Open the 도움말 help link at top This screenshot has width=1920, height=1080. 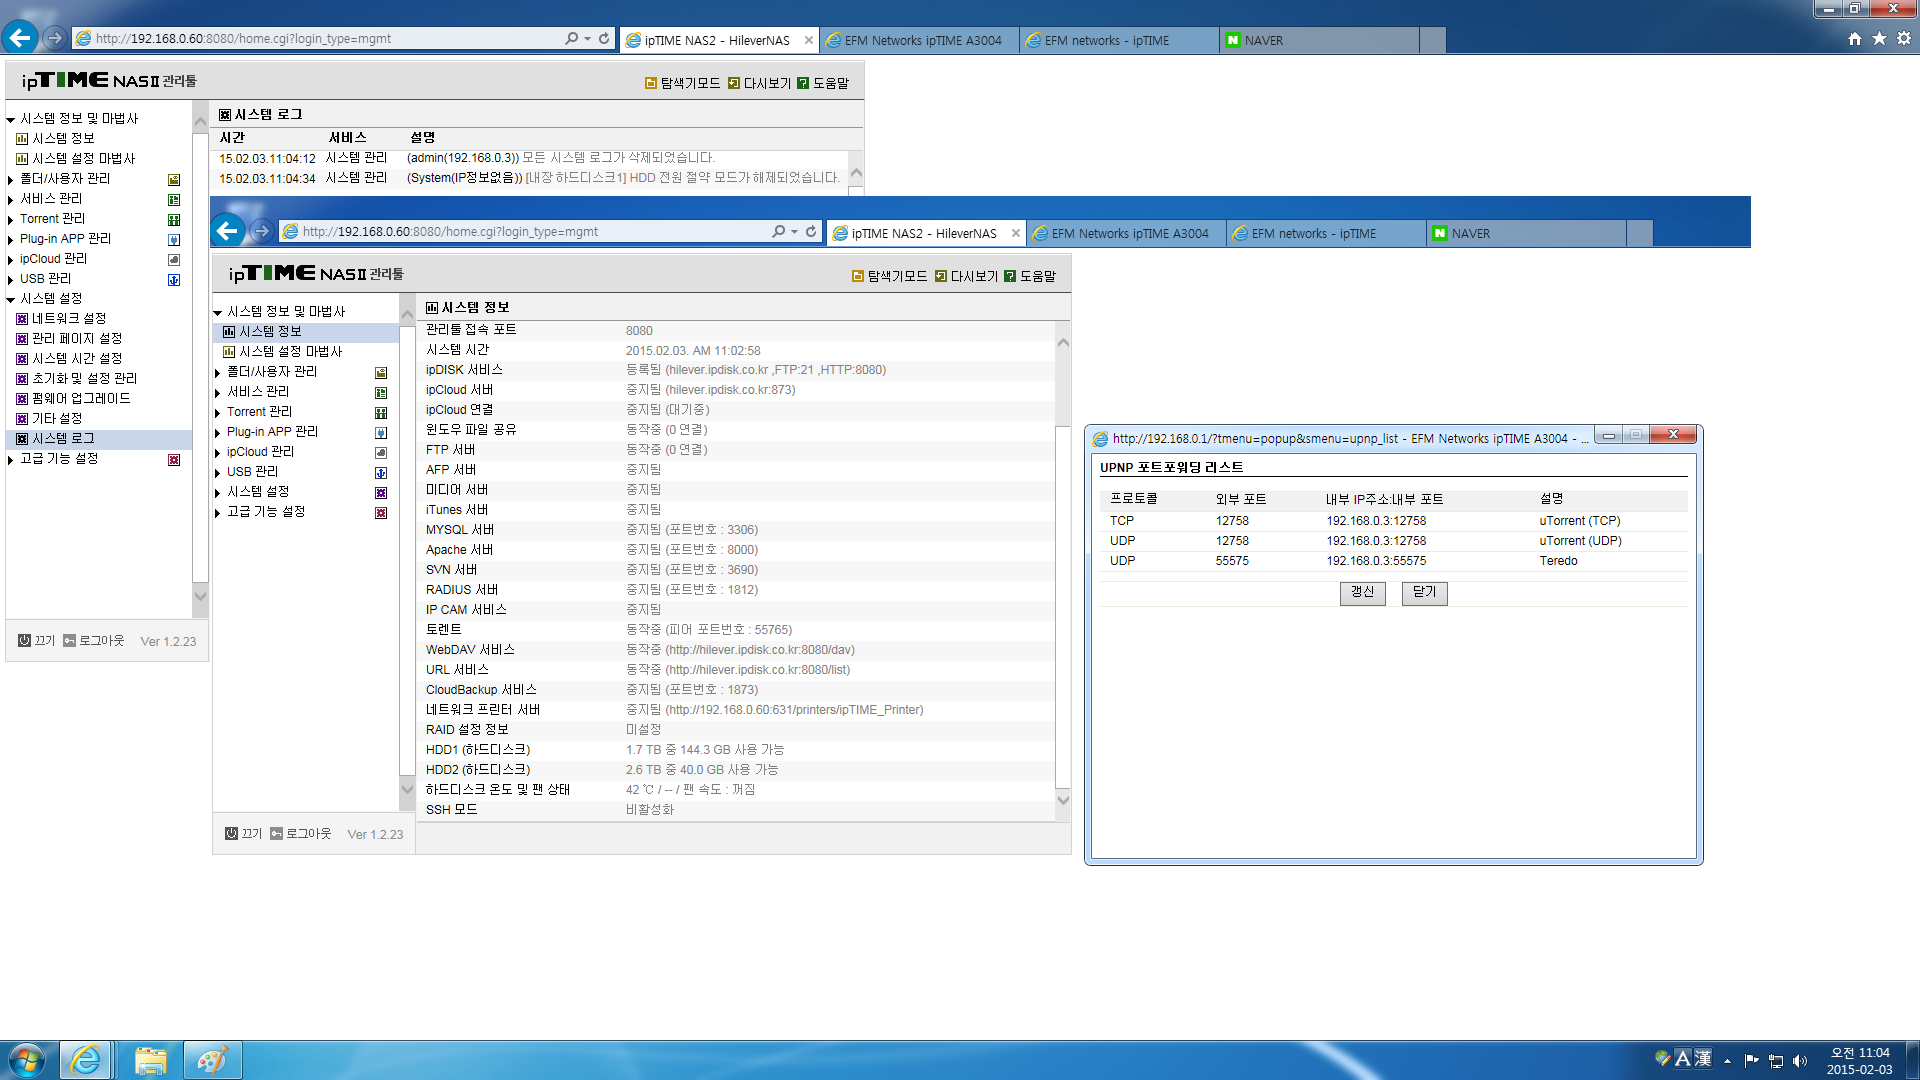824,83
